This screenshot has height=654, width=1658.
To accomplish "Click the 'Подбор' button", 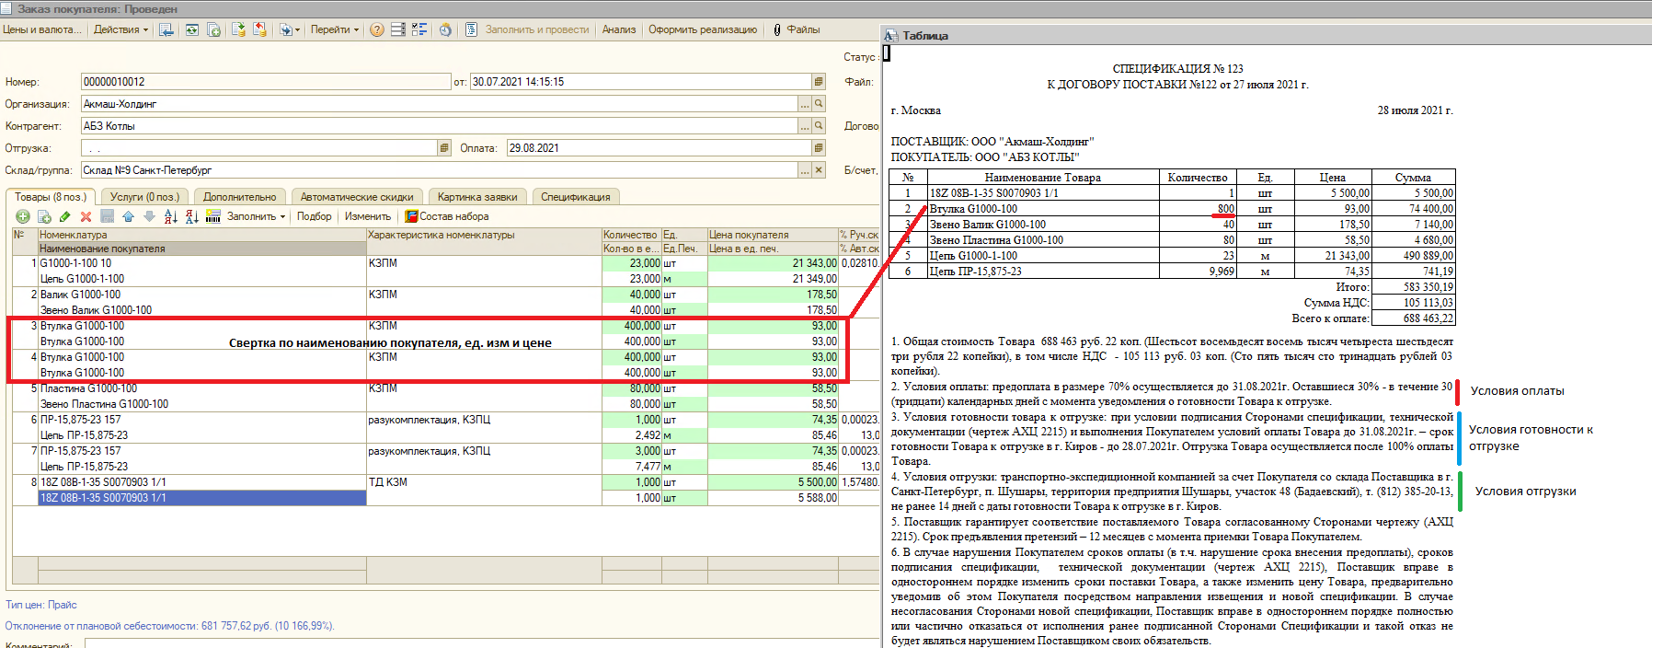I will pos(314,216).
